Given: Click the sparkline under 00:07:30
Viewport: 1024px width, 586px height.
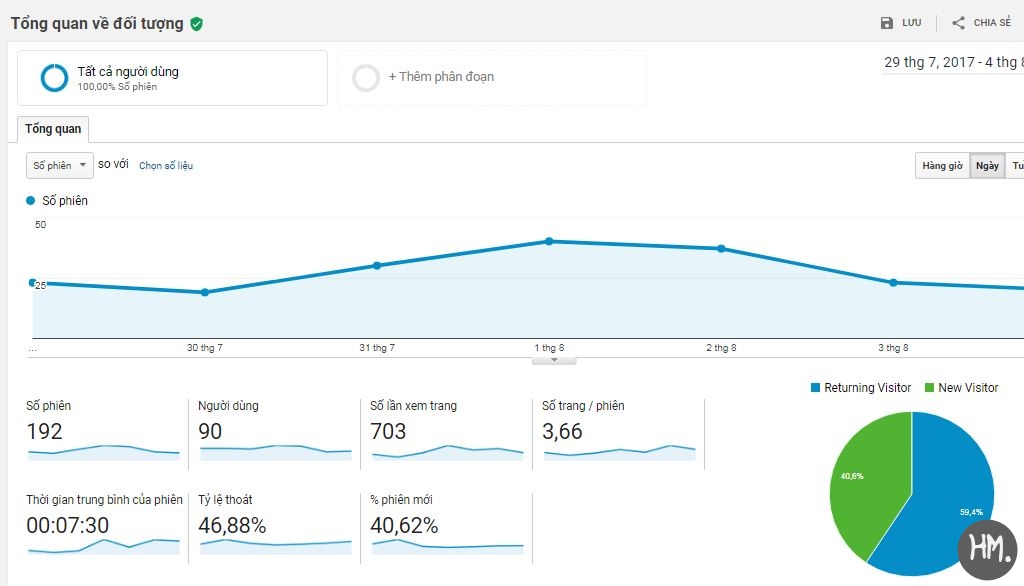Looking at the screenshot, I should click(103, 546).
